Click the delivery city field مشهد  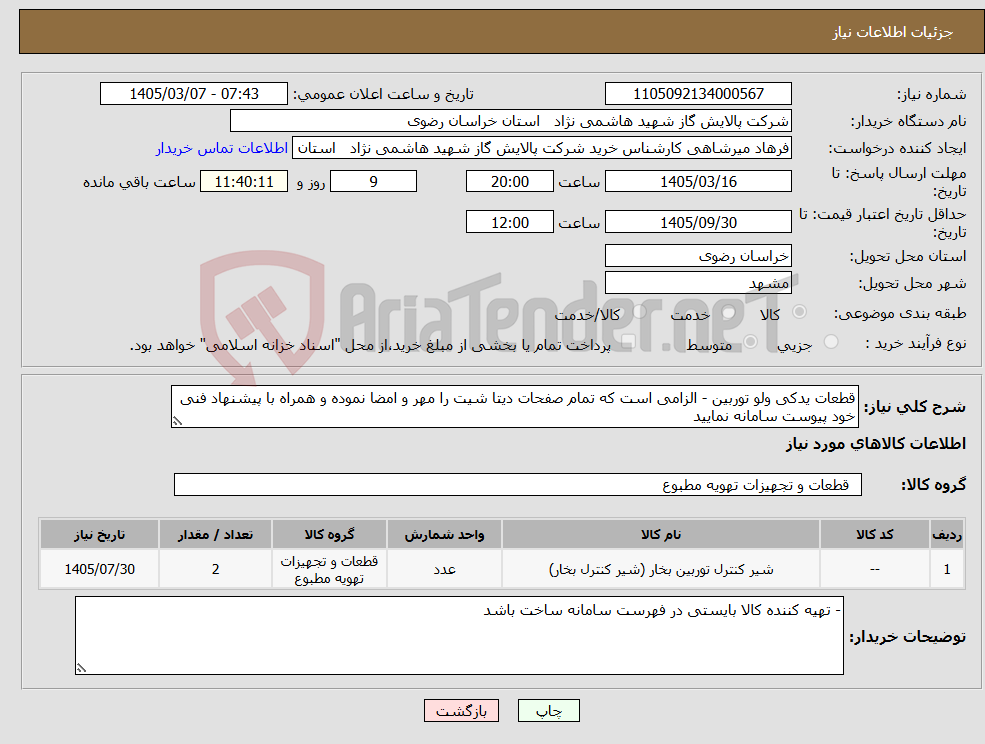click(x=698, y=283)
